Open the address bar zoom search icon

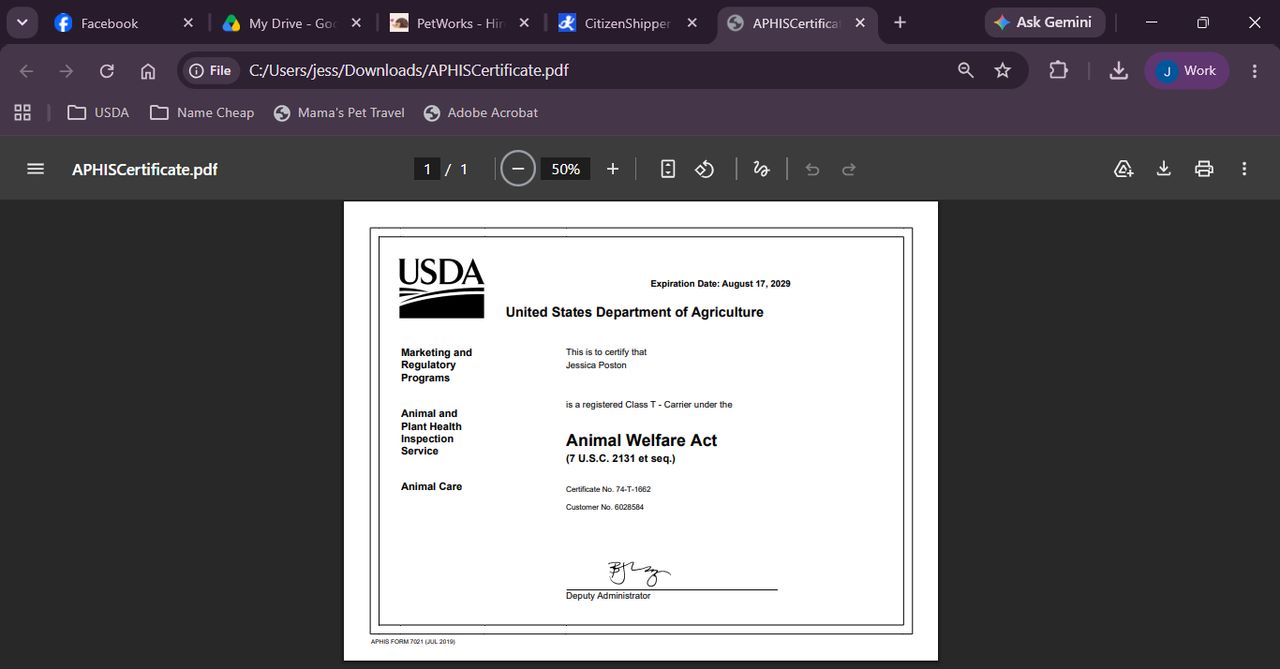(x=965, y=70)
